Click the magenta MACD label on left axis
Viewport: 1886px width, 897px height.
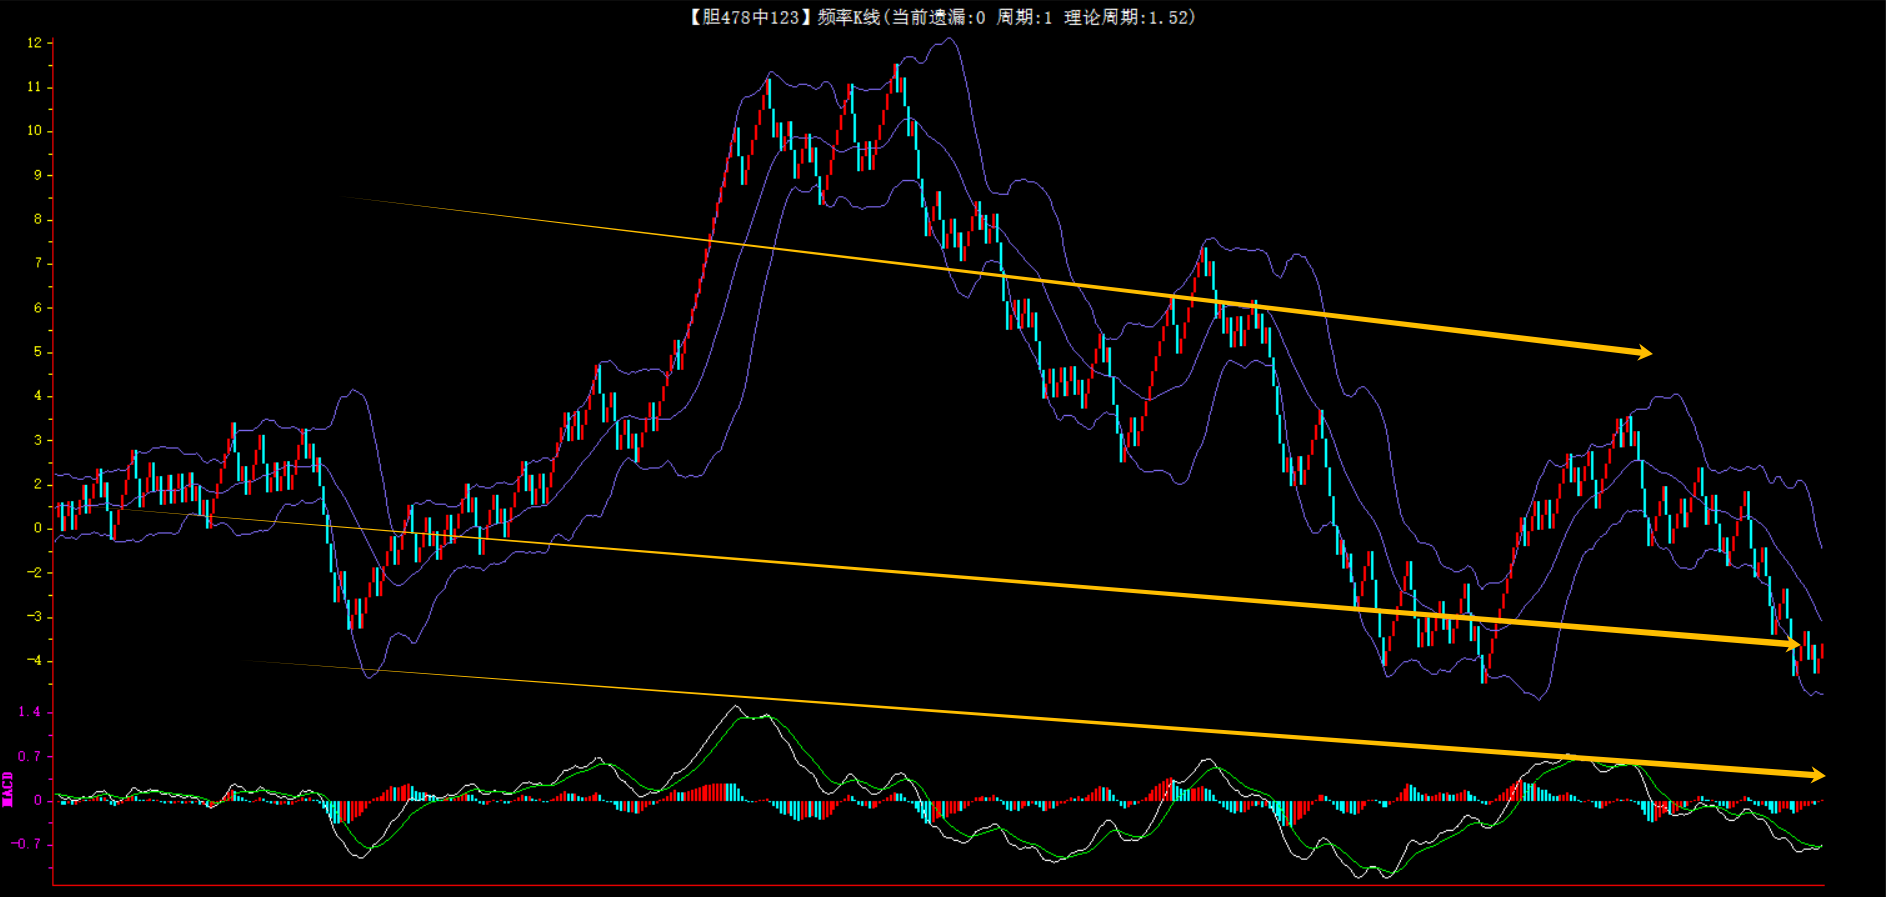pos(8,788)
